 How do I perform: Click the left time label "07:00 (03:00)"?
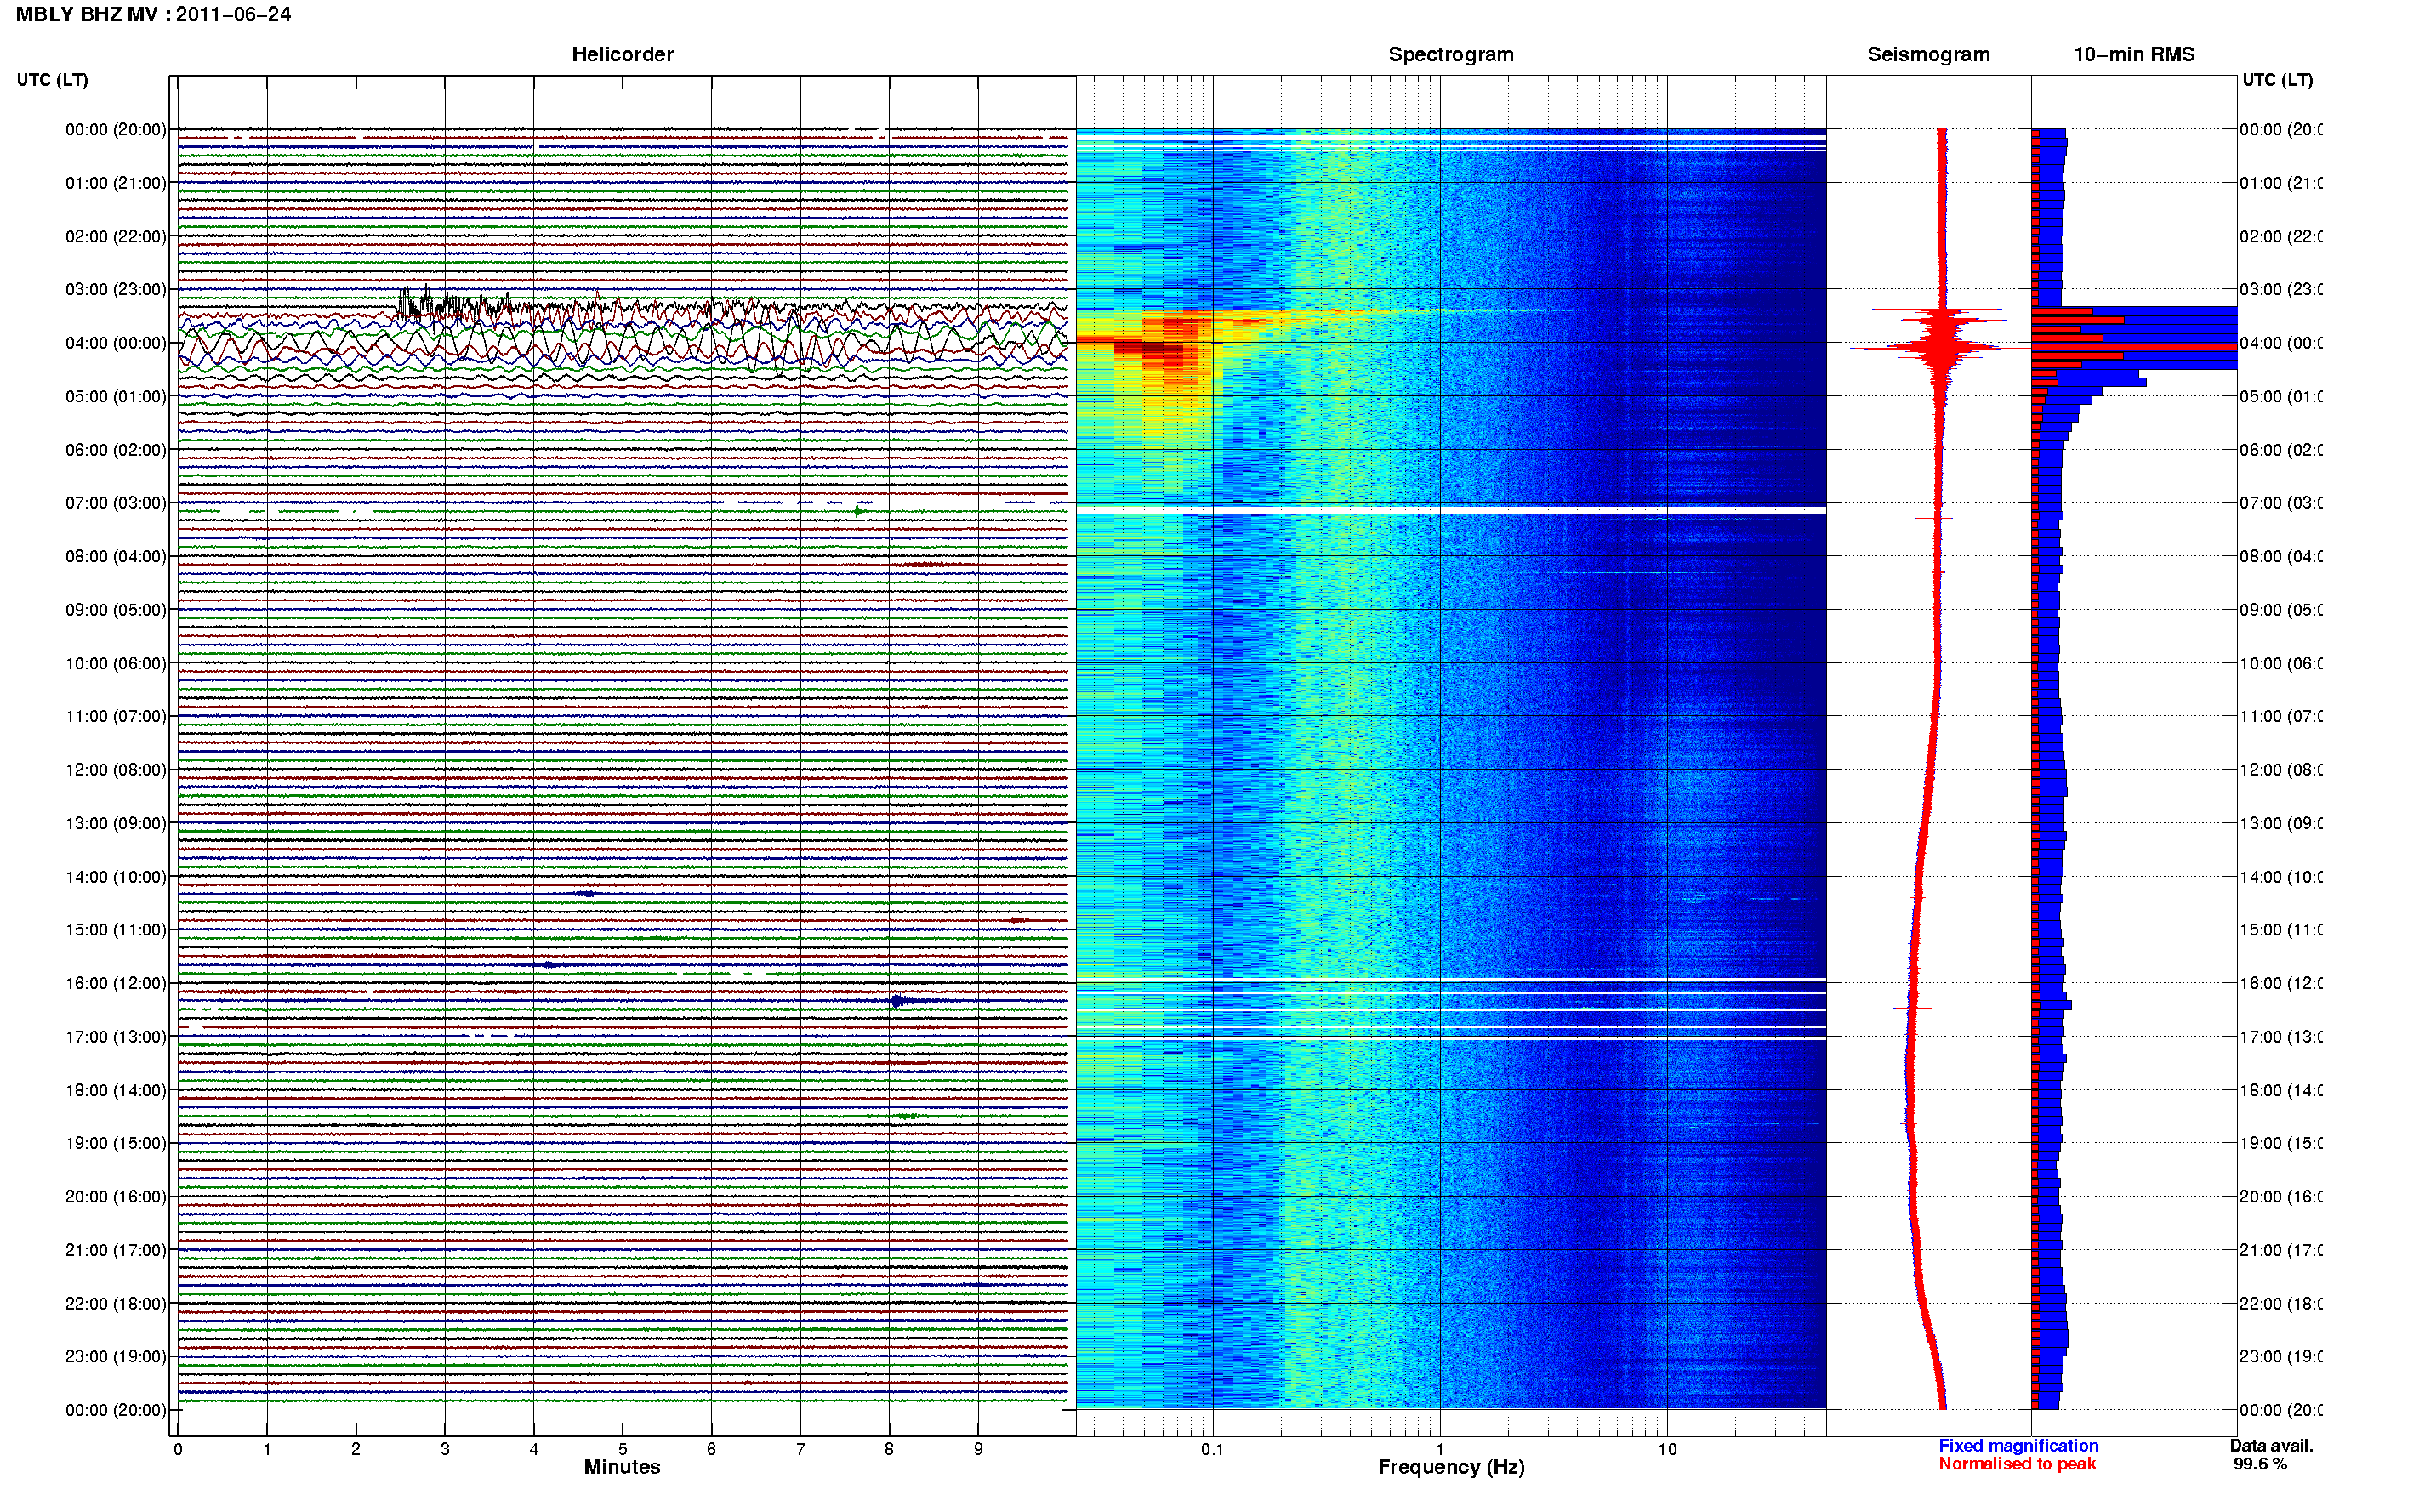pyautogui.click(x=116, y=503)
